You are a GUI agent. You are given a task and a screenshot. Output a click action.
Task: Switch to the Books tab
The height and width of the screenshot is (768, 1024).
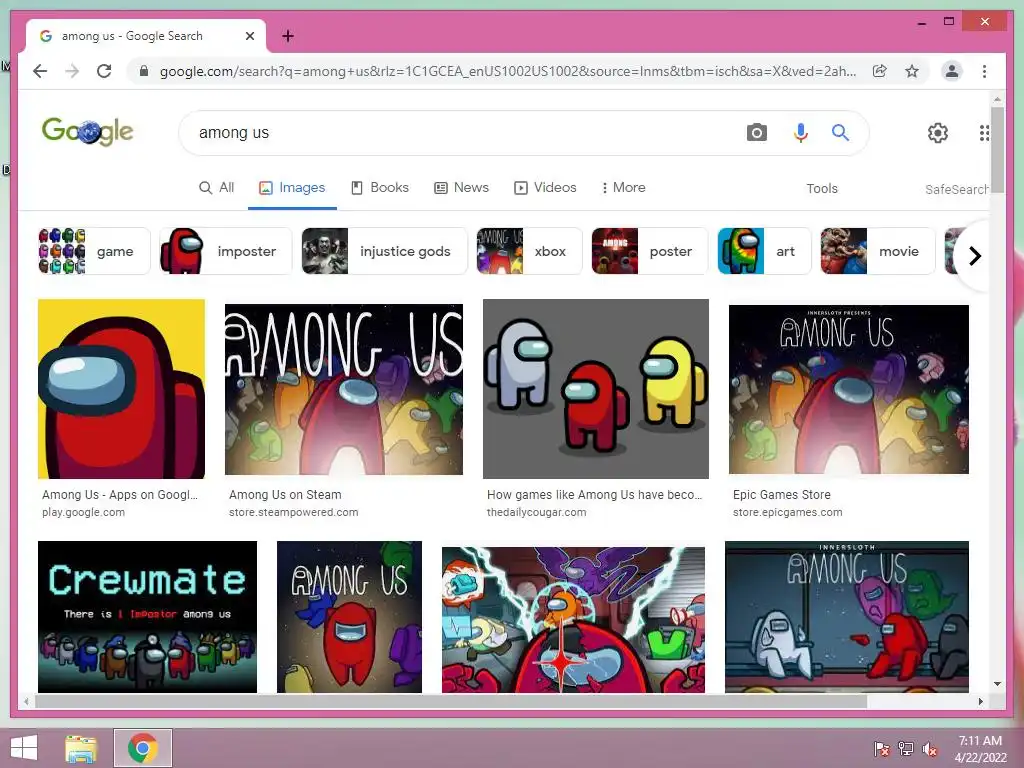[x=379, y=188]
